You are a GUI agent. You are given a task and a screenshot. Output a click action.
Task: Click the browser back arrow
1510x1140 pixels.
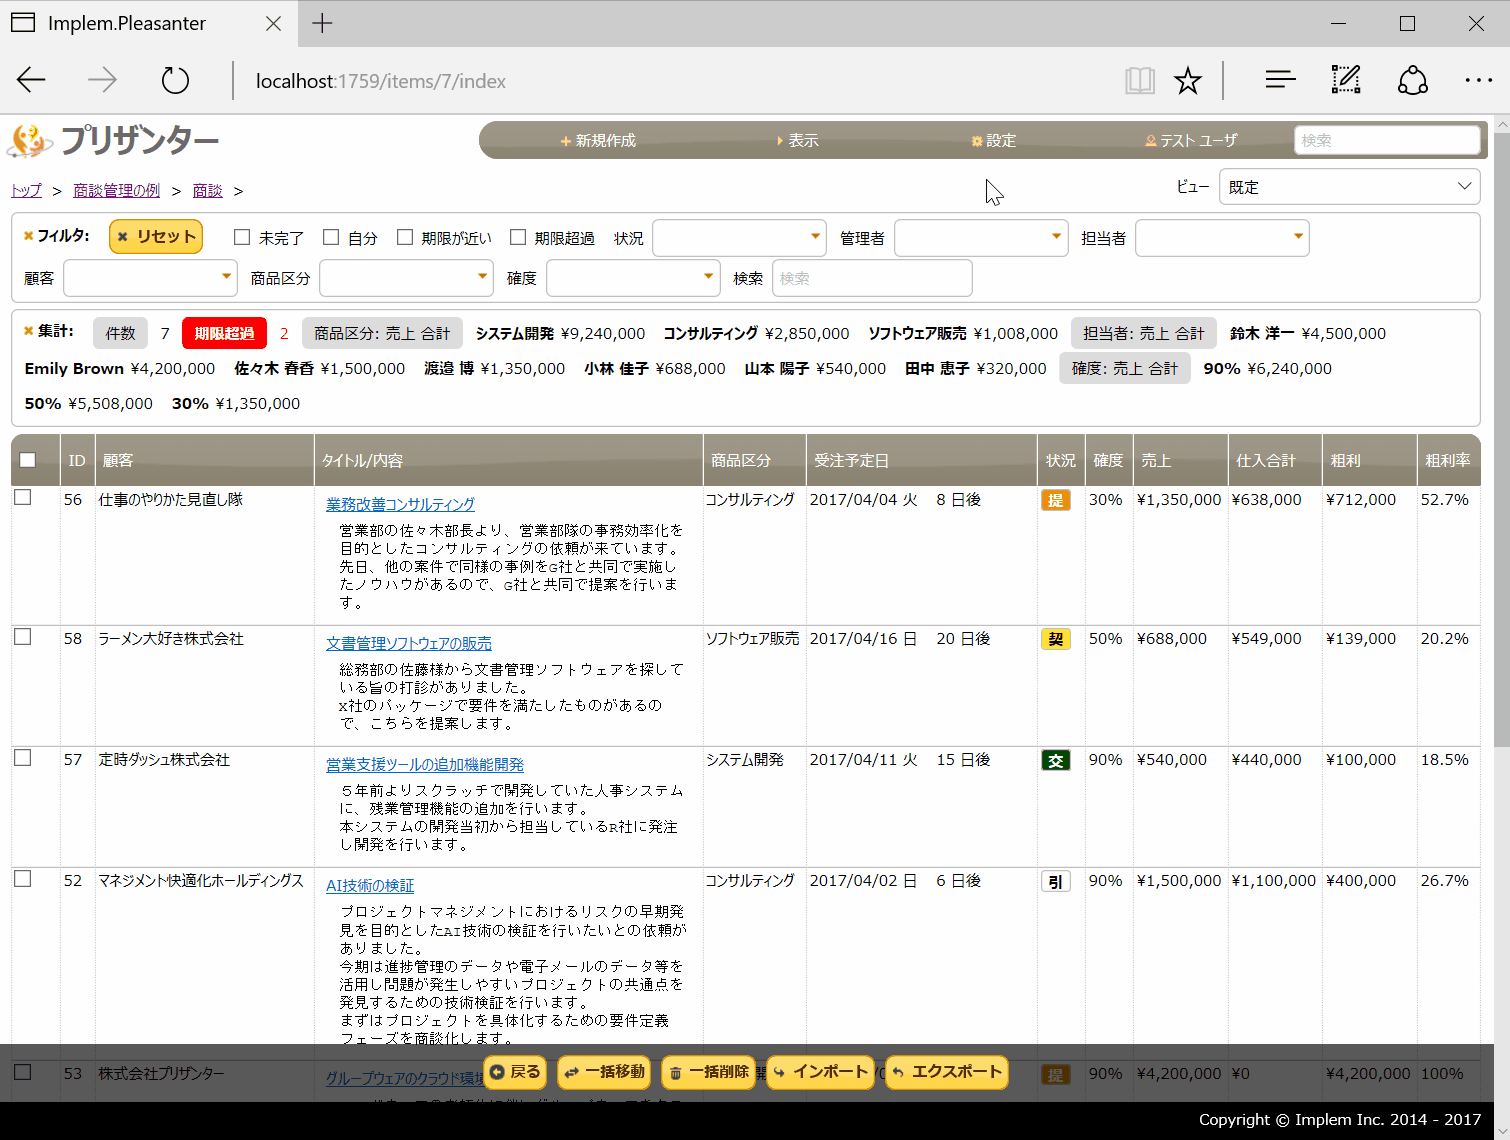31,80
